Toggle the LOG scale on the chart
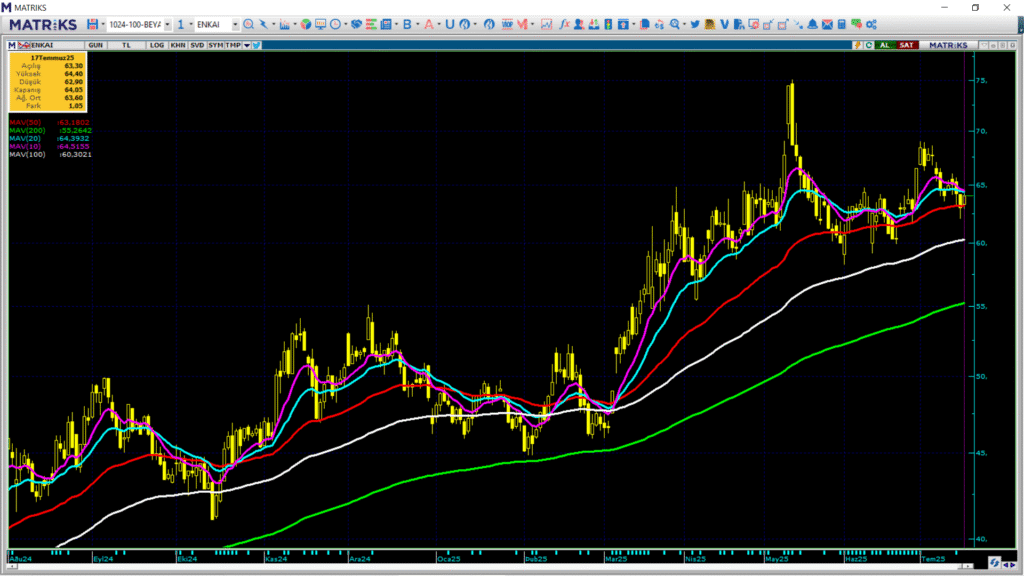Screen dimensions: 1024x576 pos(155,45)
